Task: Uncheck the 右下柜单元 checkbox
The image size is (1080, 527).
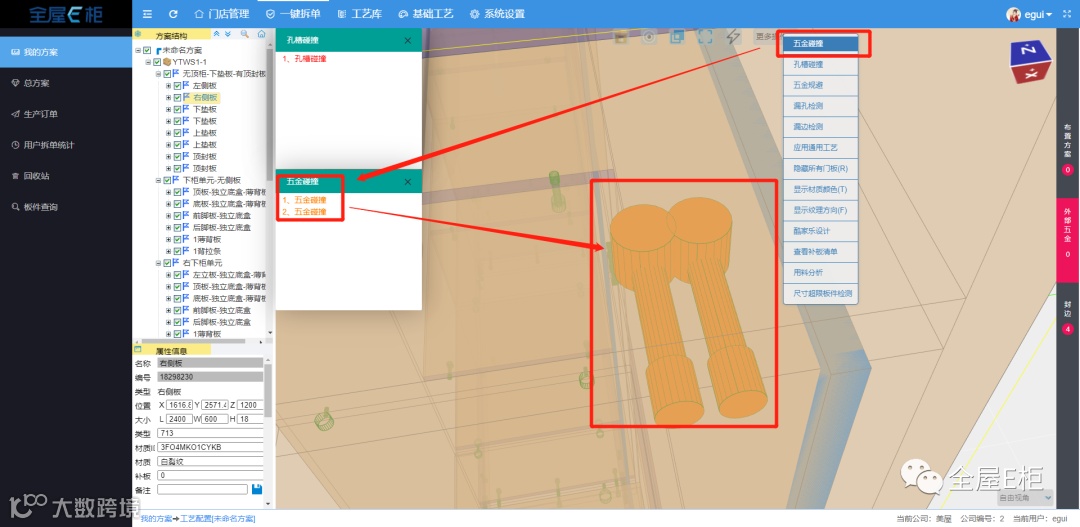Action: tap(167, 263)
